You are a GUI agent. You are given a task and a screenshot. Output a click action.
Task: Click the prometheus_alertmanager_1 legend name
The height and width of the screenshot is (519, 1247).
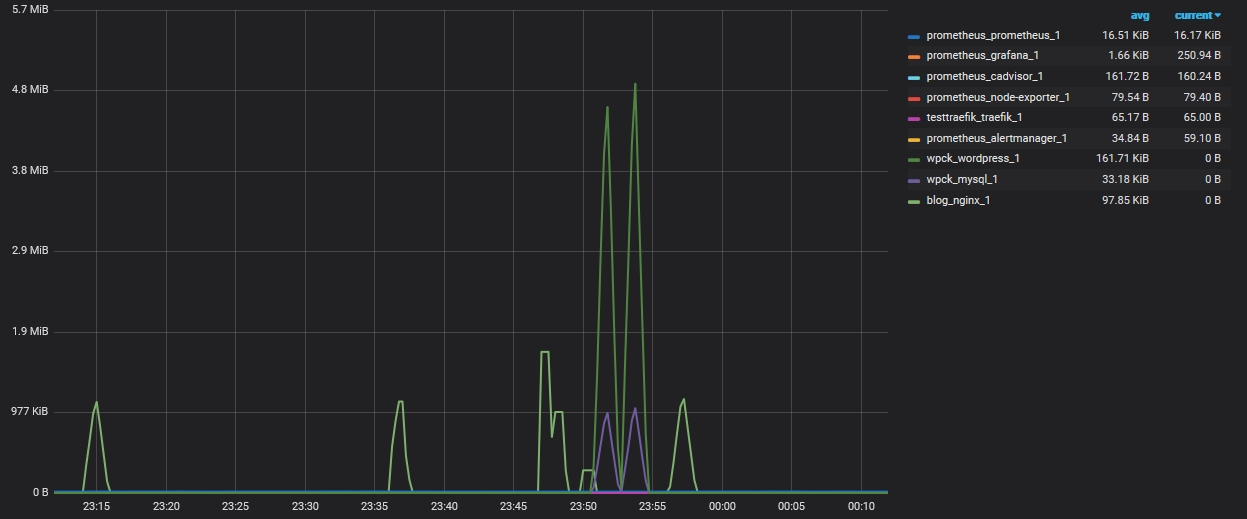[996, 139]
